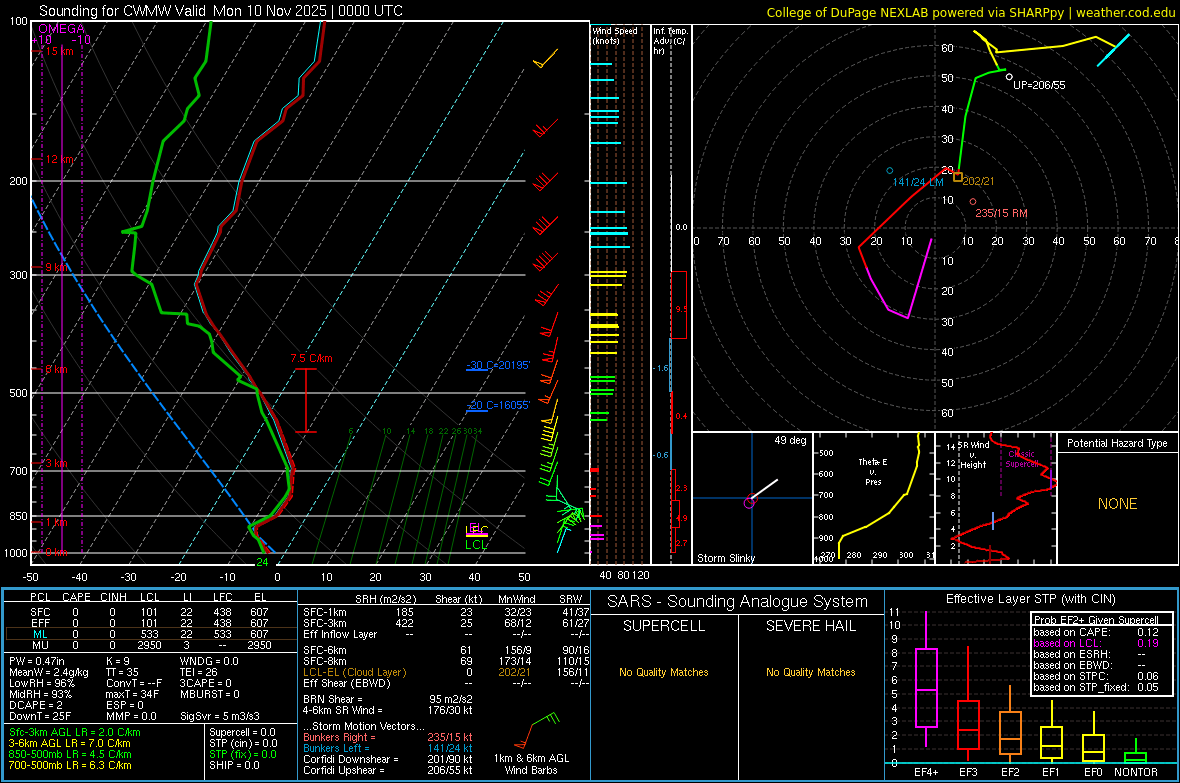
Task: Click the SigSvr = 5 m3/s3 value
Action: (x=220, y=716)
